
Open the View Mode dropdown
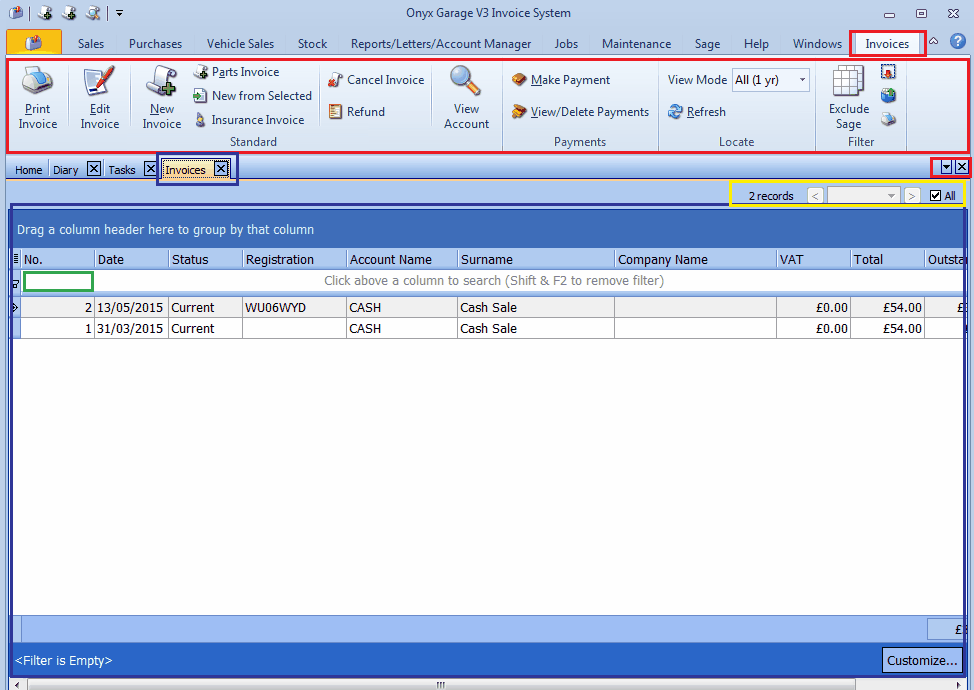802,79
